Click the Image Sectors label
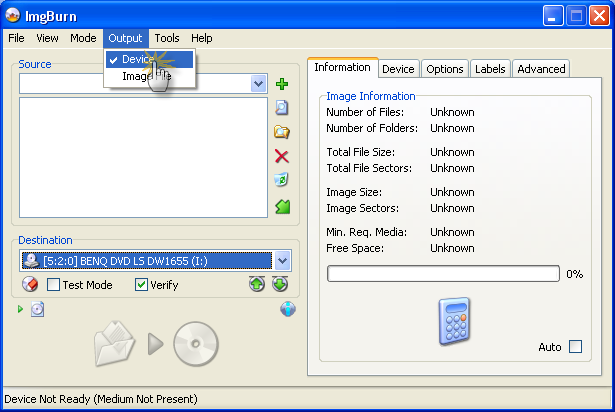 (x=362, y=208)
